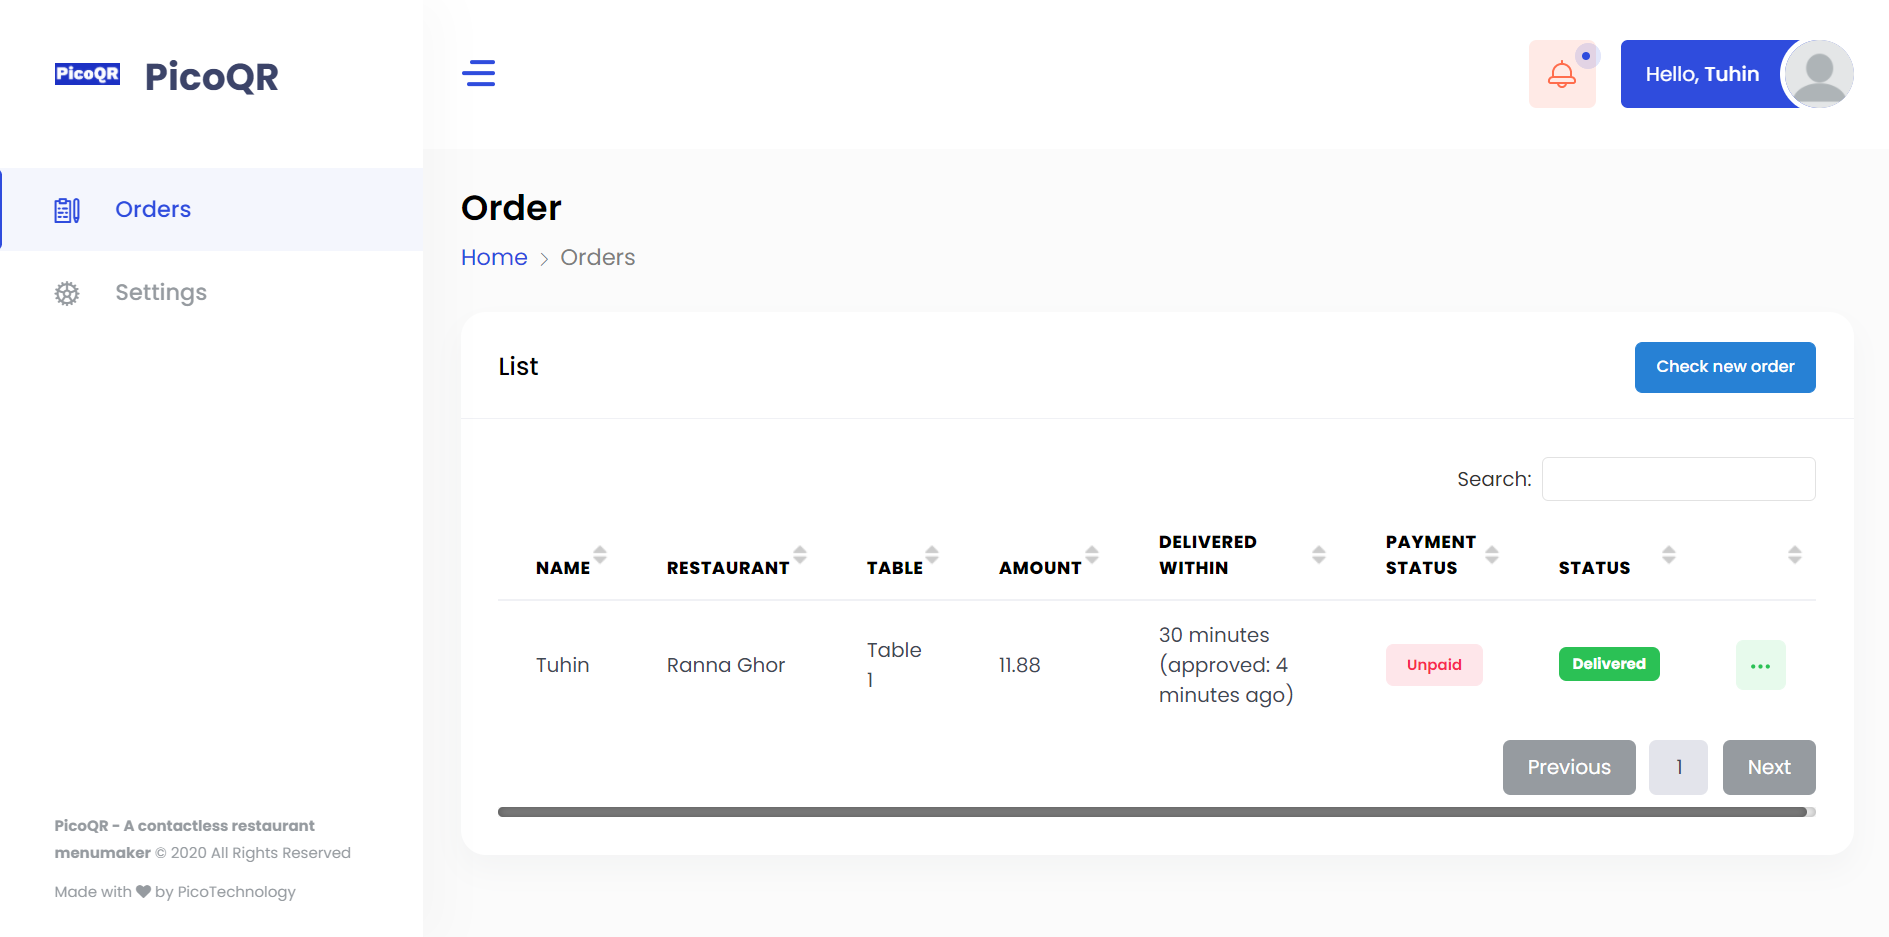The width and height of the screenshot is (1889, 937).
Task: Click the horizontal table scrollbar
Action: tap(1152, 812)
